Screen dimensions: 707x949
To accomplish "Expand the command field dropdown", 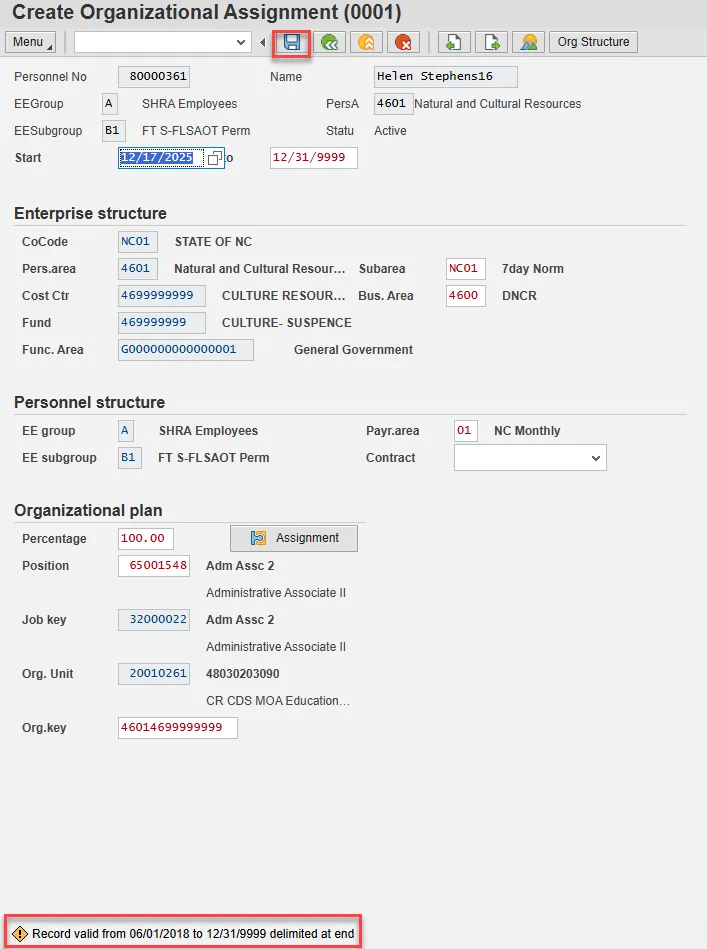I will (240, 42).
